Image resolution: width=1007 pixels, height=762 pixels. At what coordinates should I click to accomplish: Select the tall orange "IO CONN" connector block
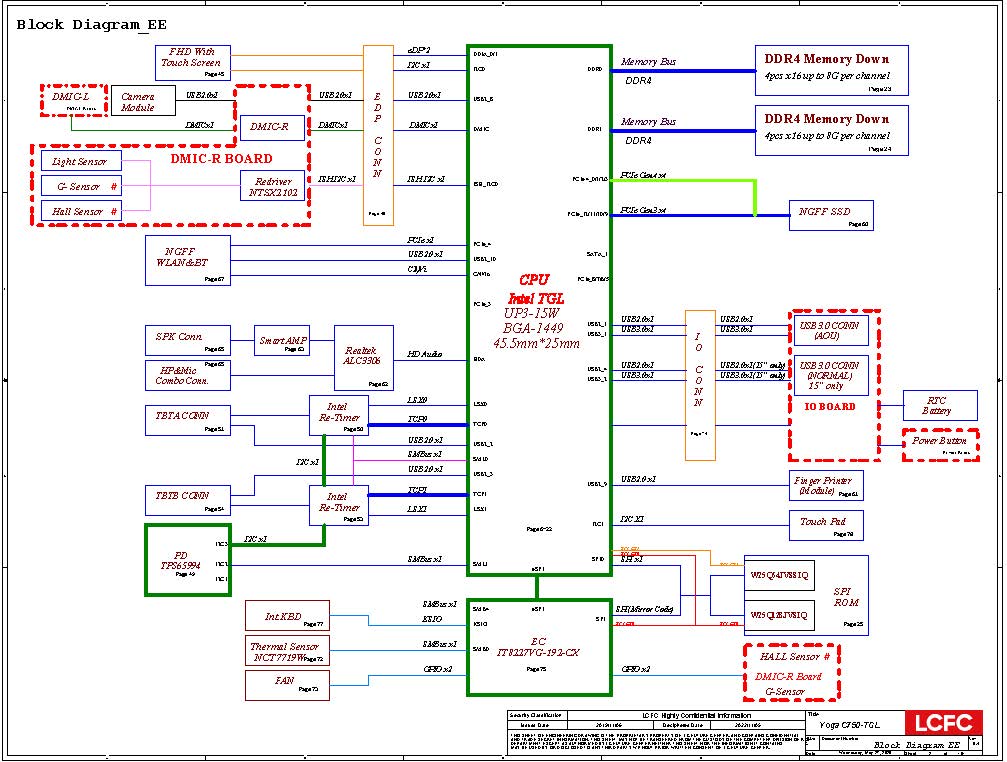[700, 385]
